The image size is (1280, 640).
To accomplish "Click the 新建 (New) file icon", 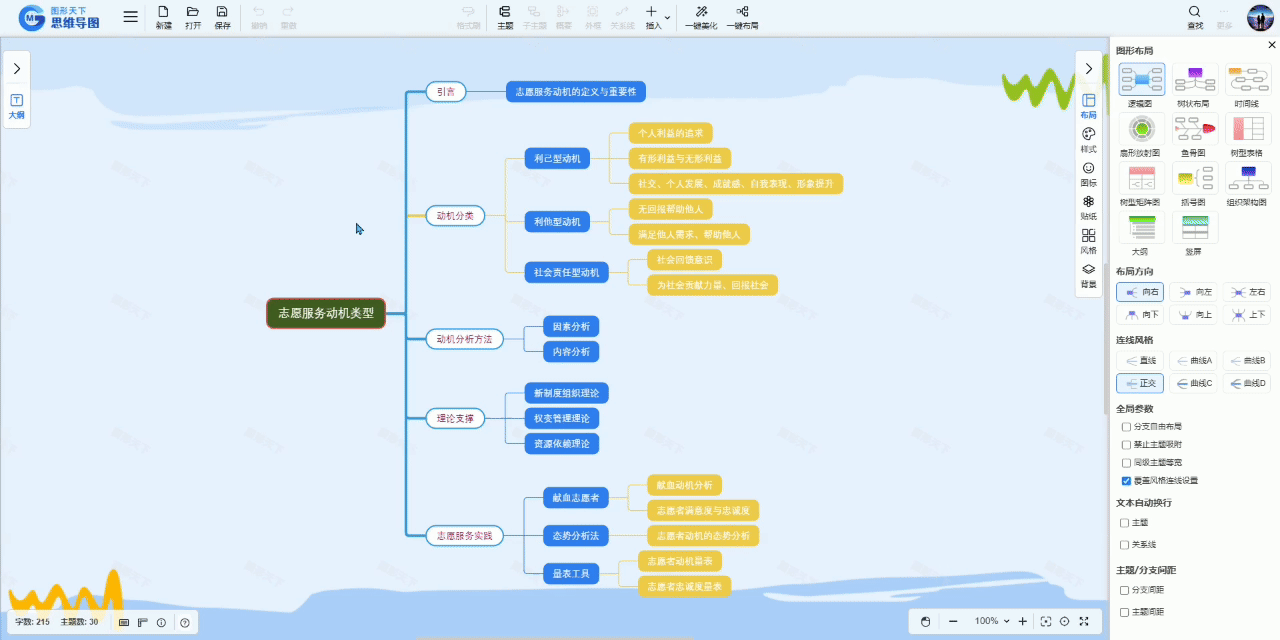I will [x=164, y=13].
